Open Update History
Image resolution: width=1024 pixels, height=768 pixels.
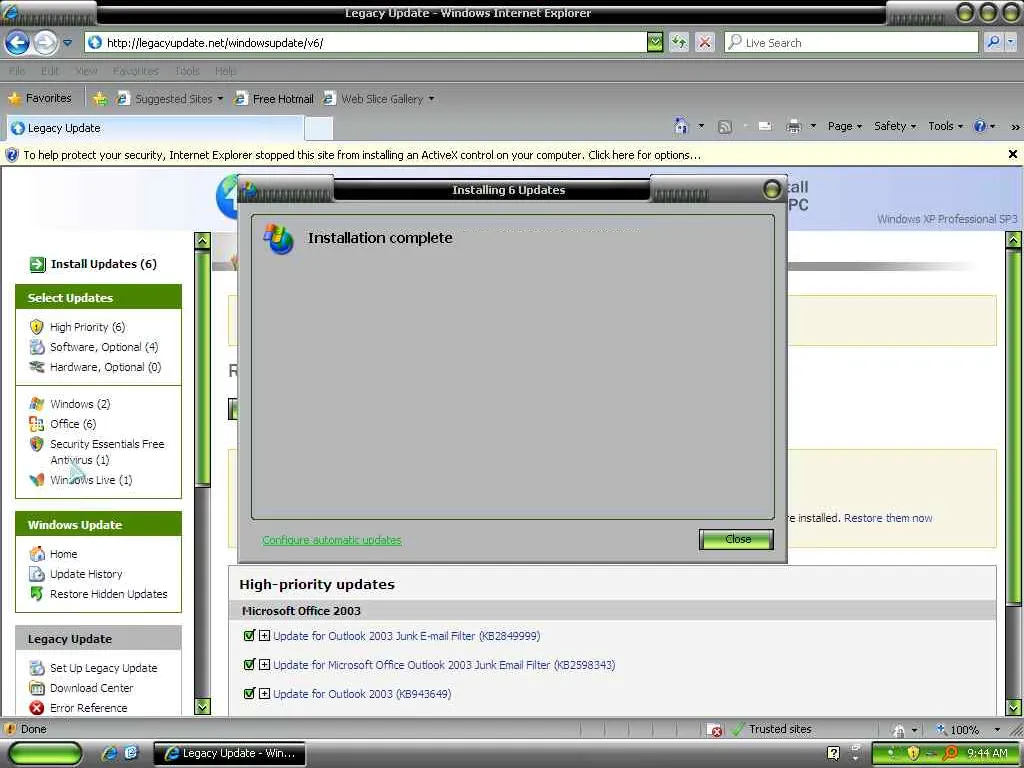[x=86, y=575]
